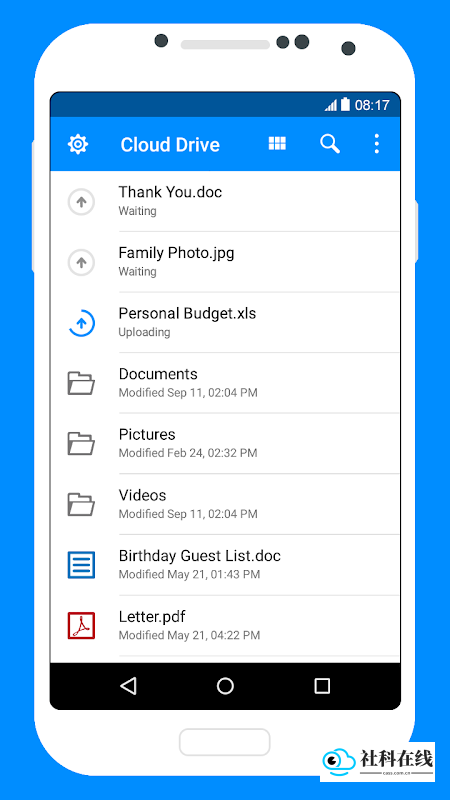Image resolution: width=450 pixels, height=800 pixels.
Task: Tap the Android back navigation button
Action: (129, 686)
